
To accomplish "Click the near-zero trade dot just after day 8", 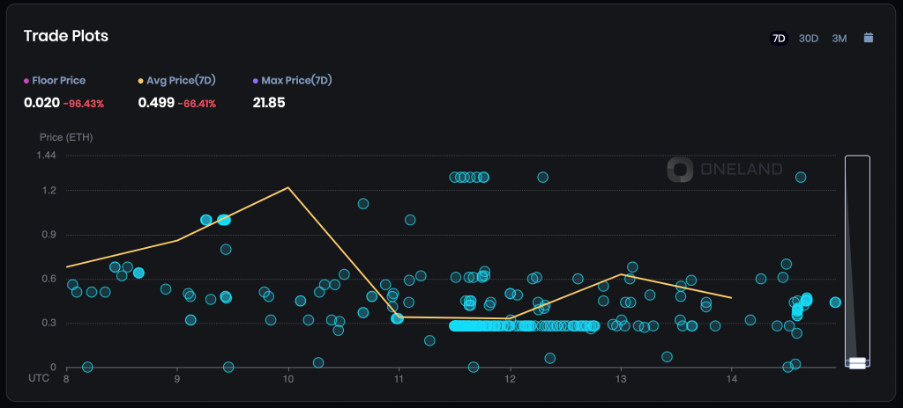I will pos(87,367).
